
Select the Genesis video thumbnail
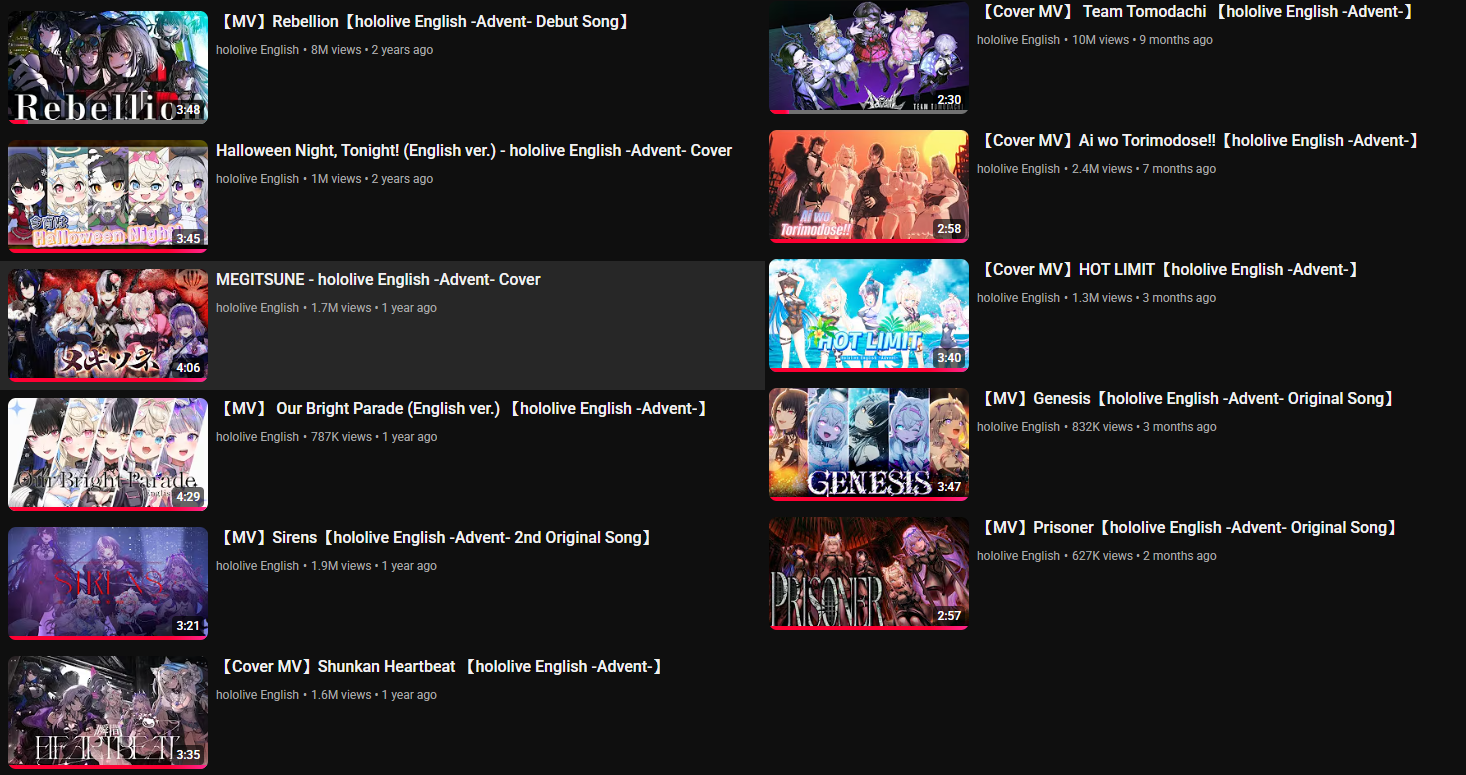click(869, 445)
